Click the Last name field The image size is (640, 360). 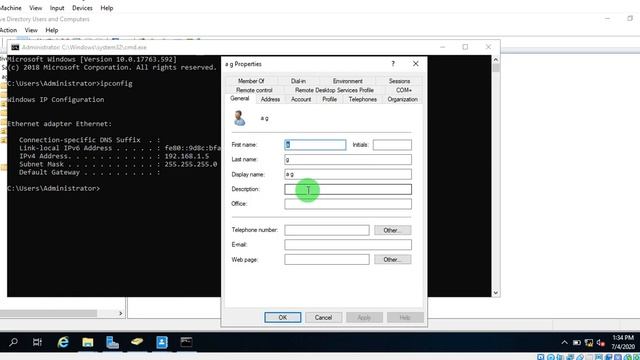click(348, 159)
